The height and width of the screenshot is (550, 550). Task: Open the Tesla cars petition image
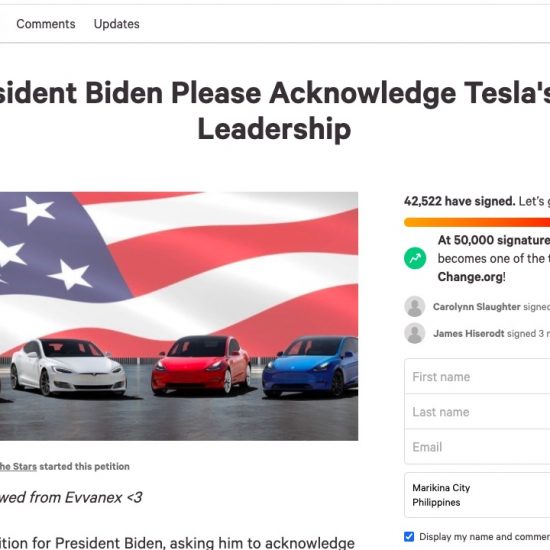(179, 316)
